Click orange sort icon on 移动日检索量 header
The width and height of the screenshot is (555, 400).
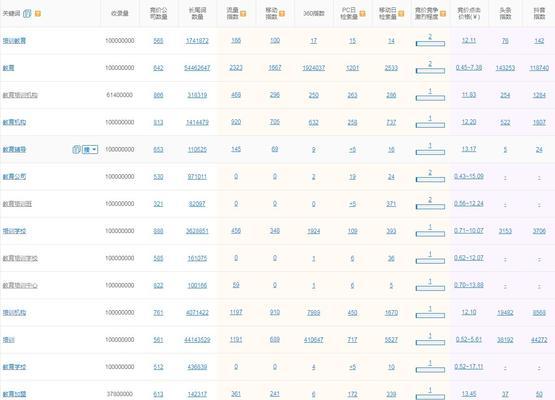[401, 14]
